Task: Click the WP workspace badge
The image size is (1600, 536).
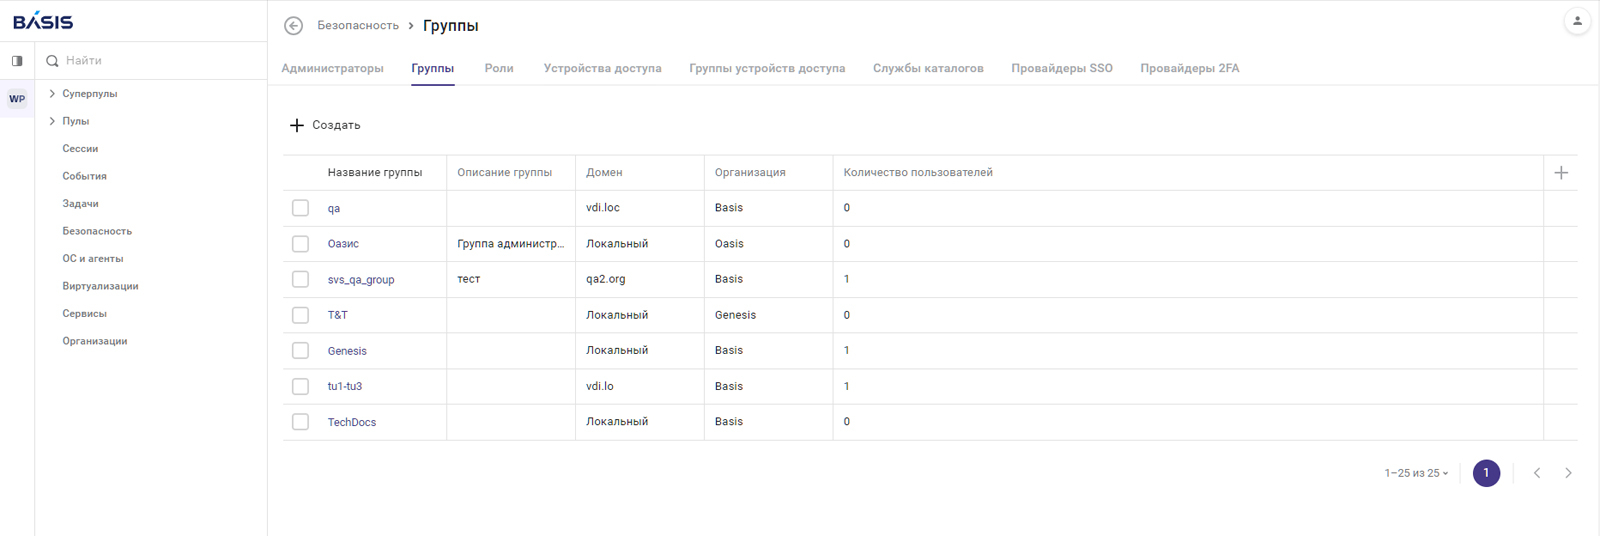Action: 17,99
